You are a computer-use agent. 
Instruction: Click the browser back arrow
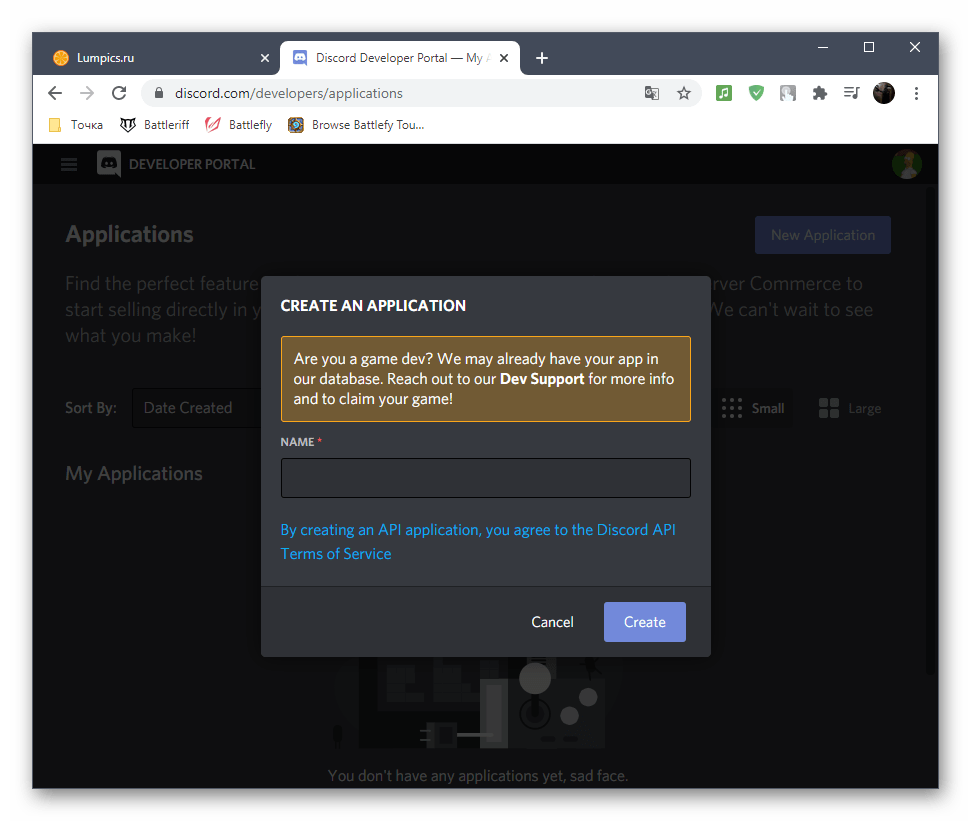[x=55, y=93]
